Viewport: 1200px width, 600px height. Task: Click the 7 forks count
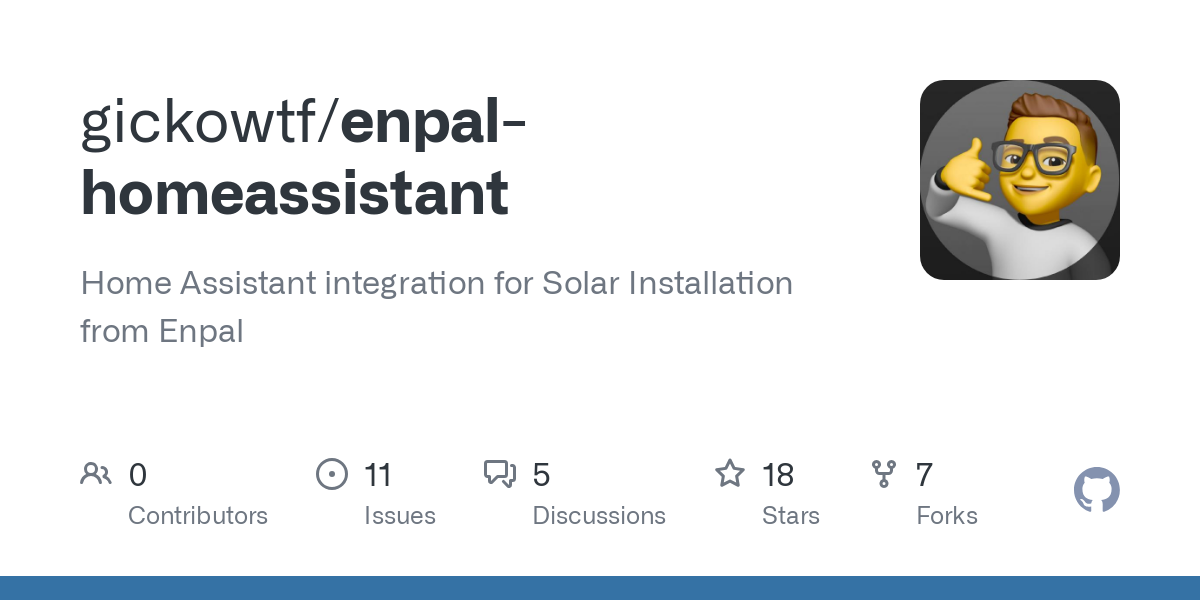click(x=924, y=474)
